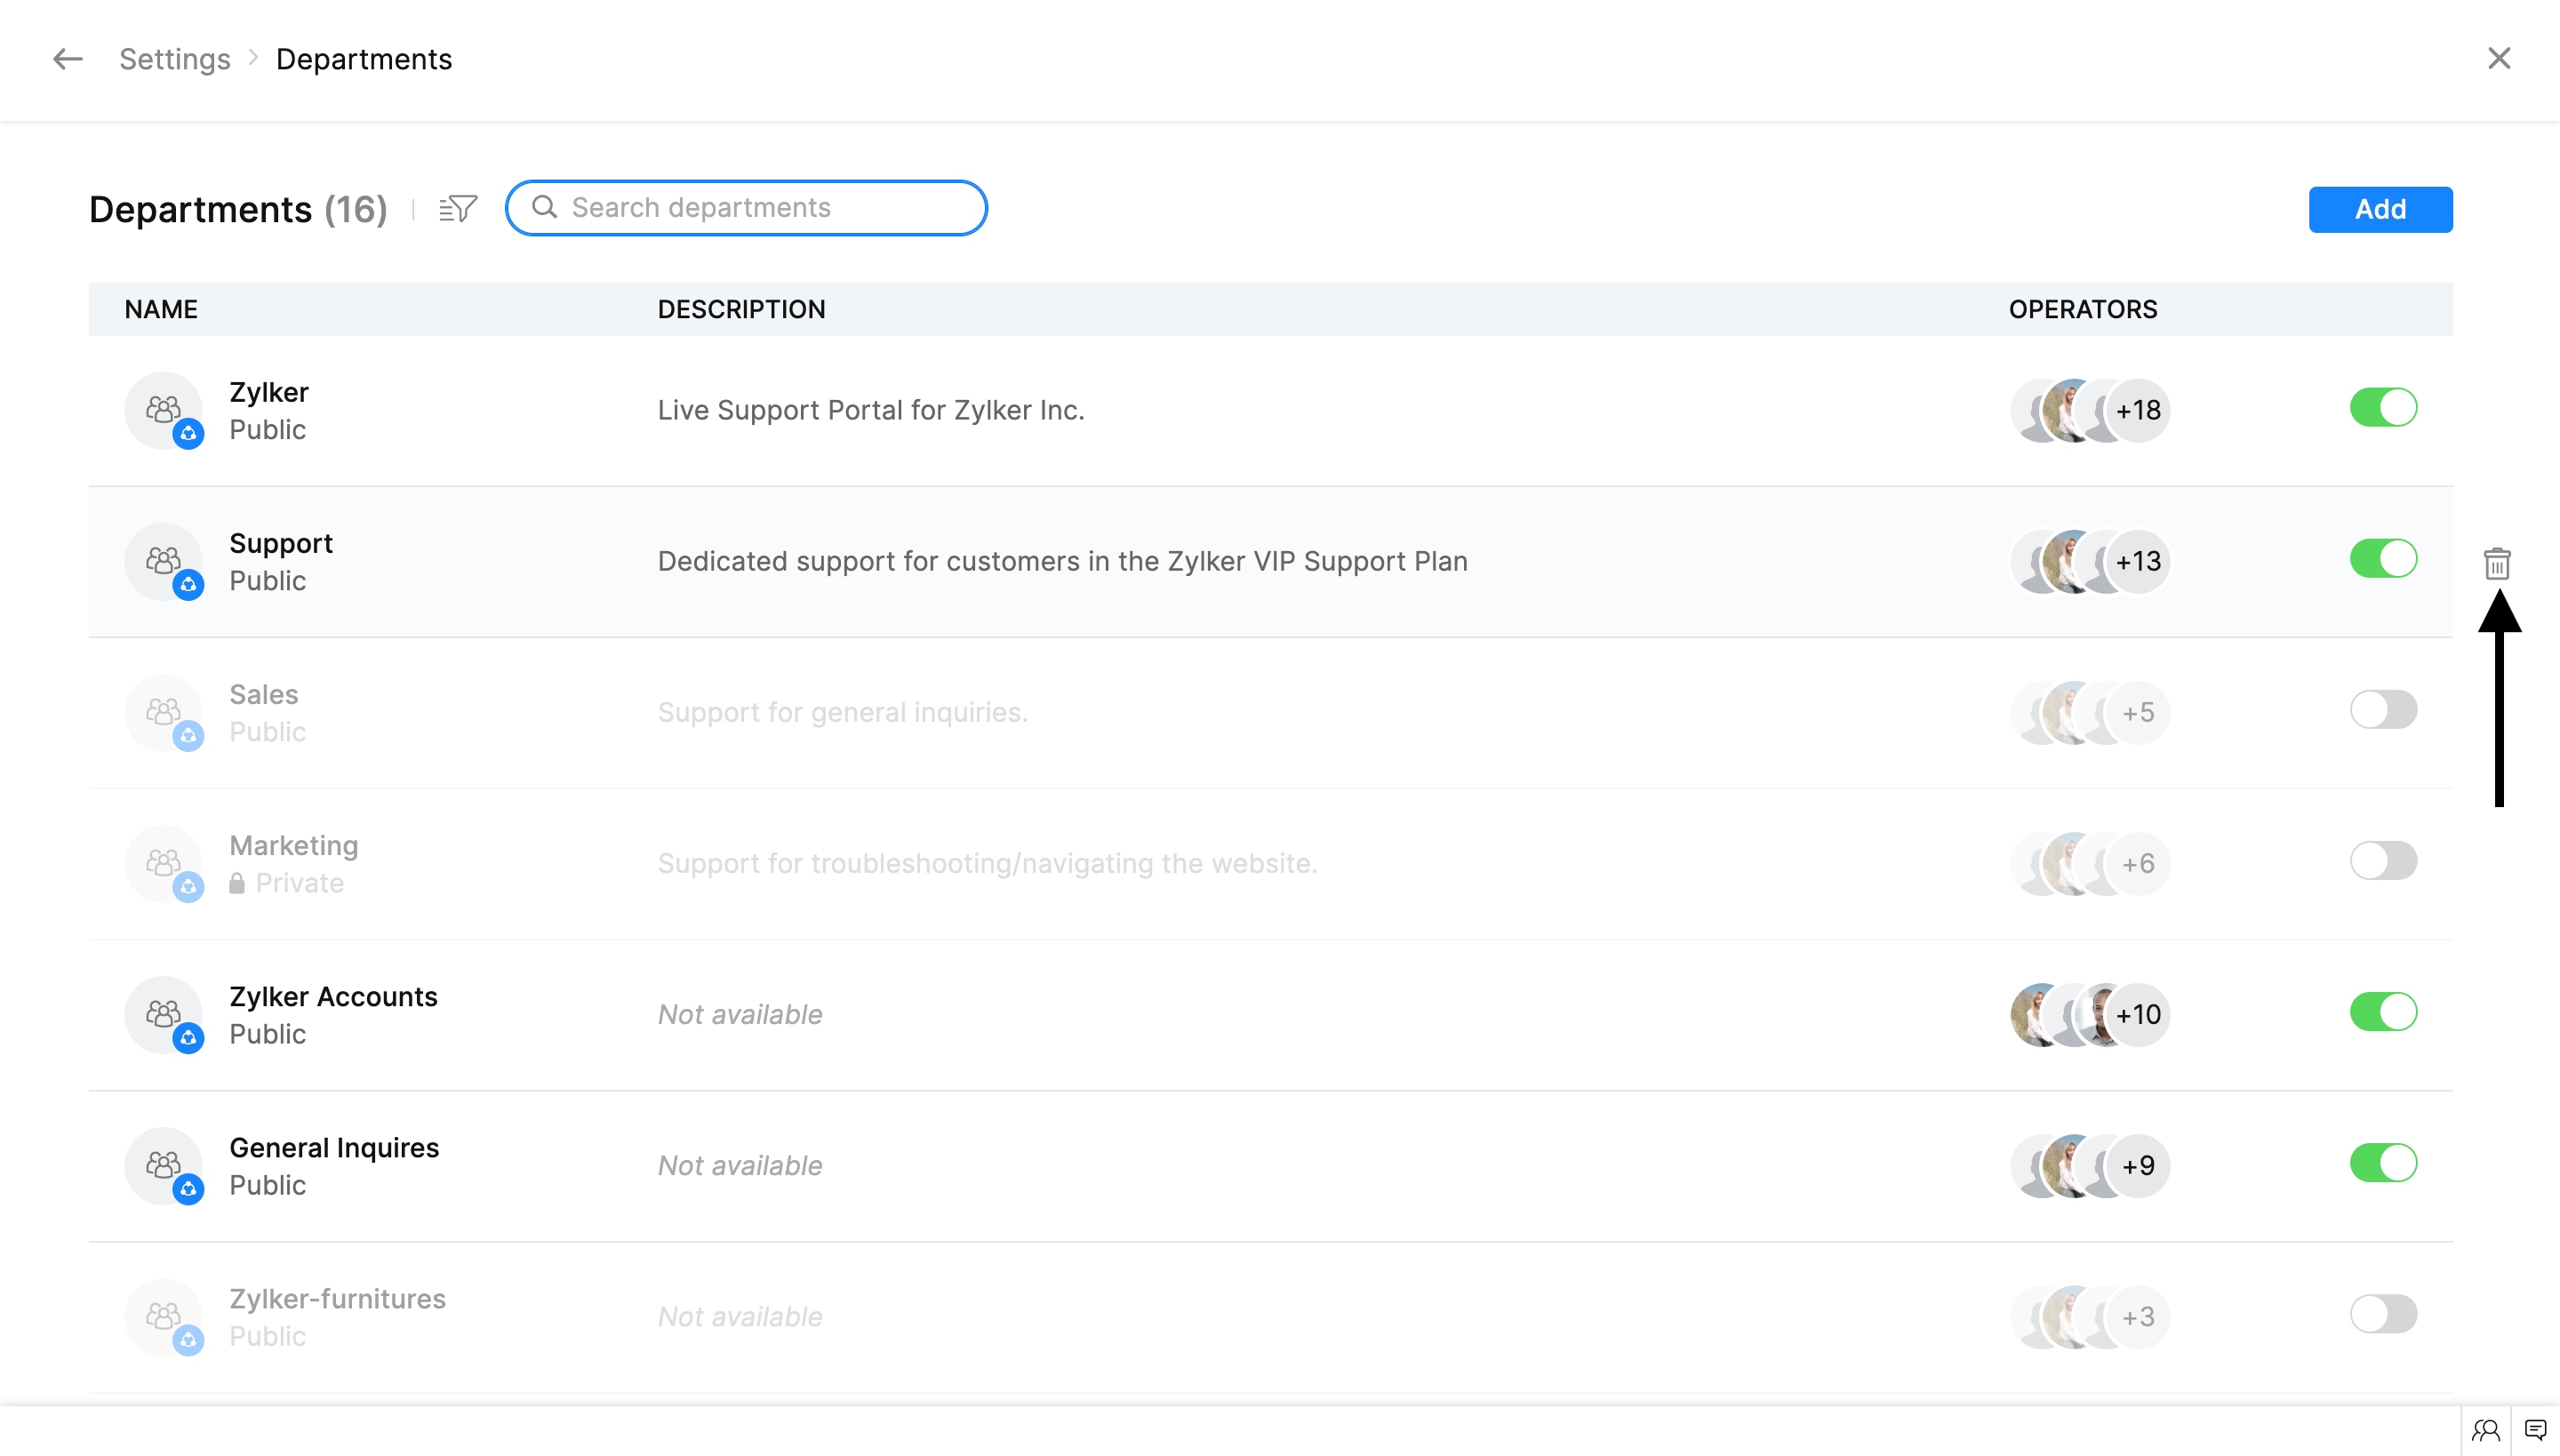Open the chat icon in bottom bar
The image size is (2560, 1456).
click(2535, 1430)
